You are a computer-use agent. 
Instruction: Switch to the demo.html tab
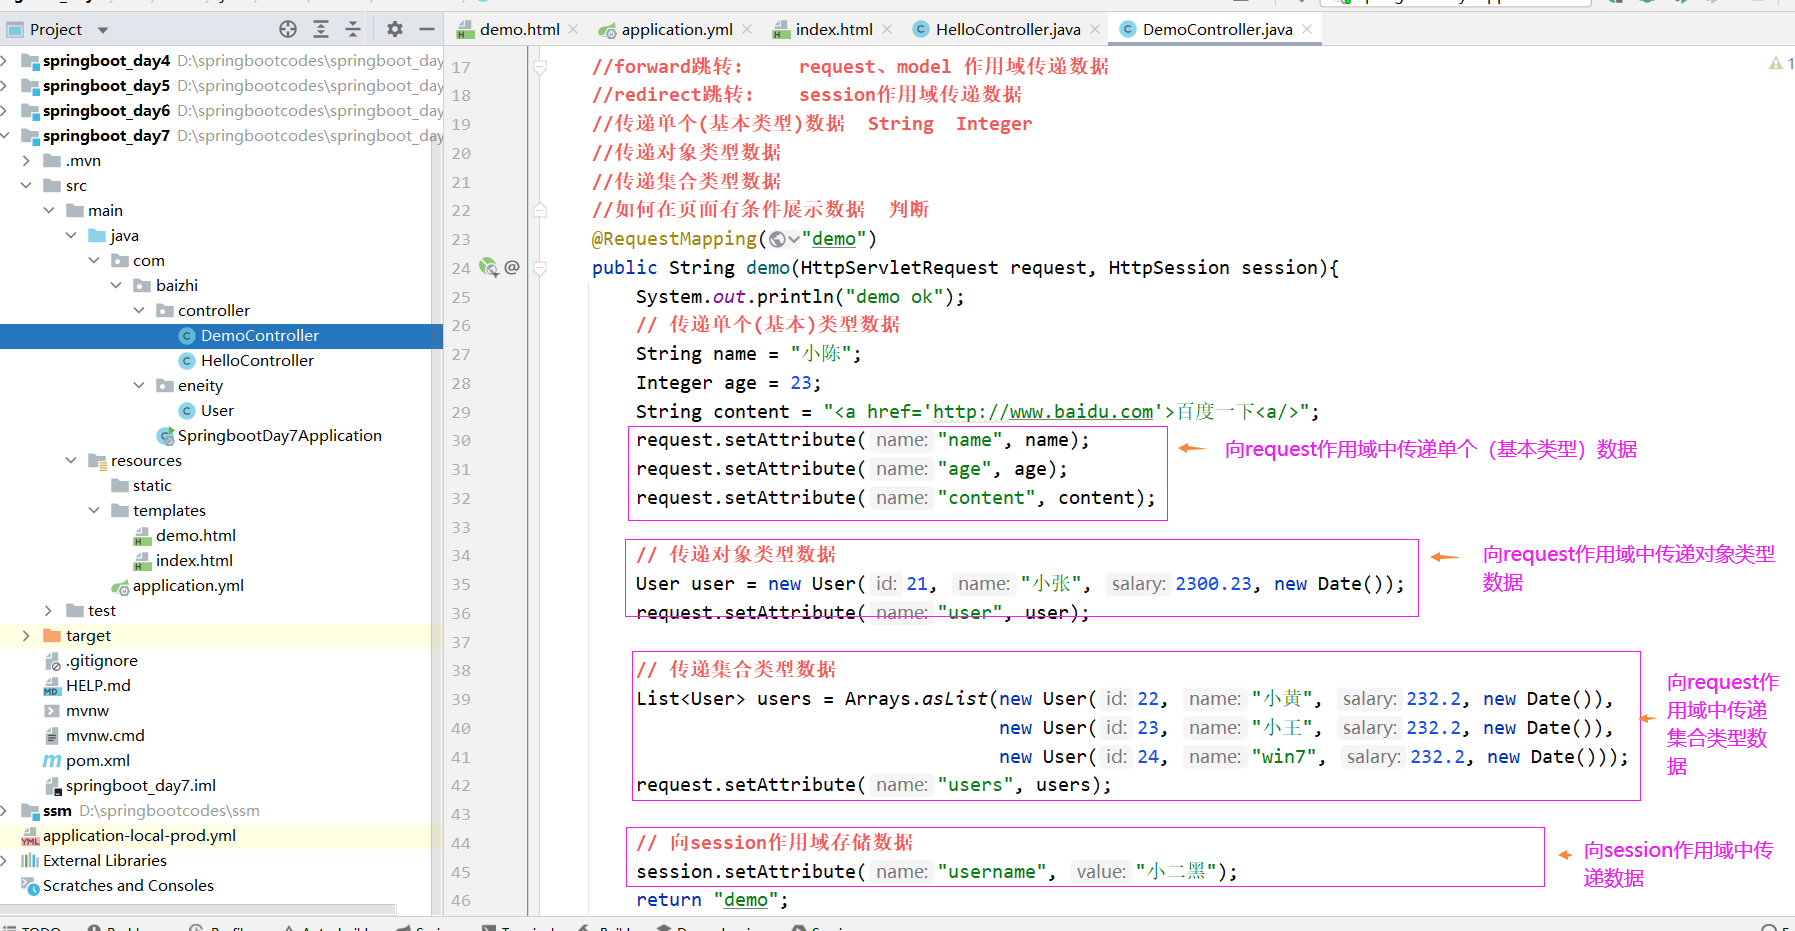click(519, 29)
